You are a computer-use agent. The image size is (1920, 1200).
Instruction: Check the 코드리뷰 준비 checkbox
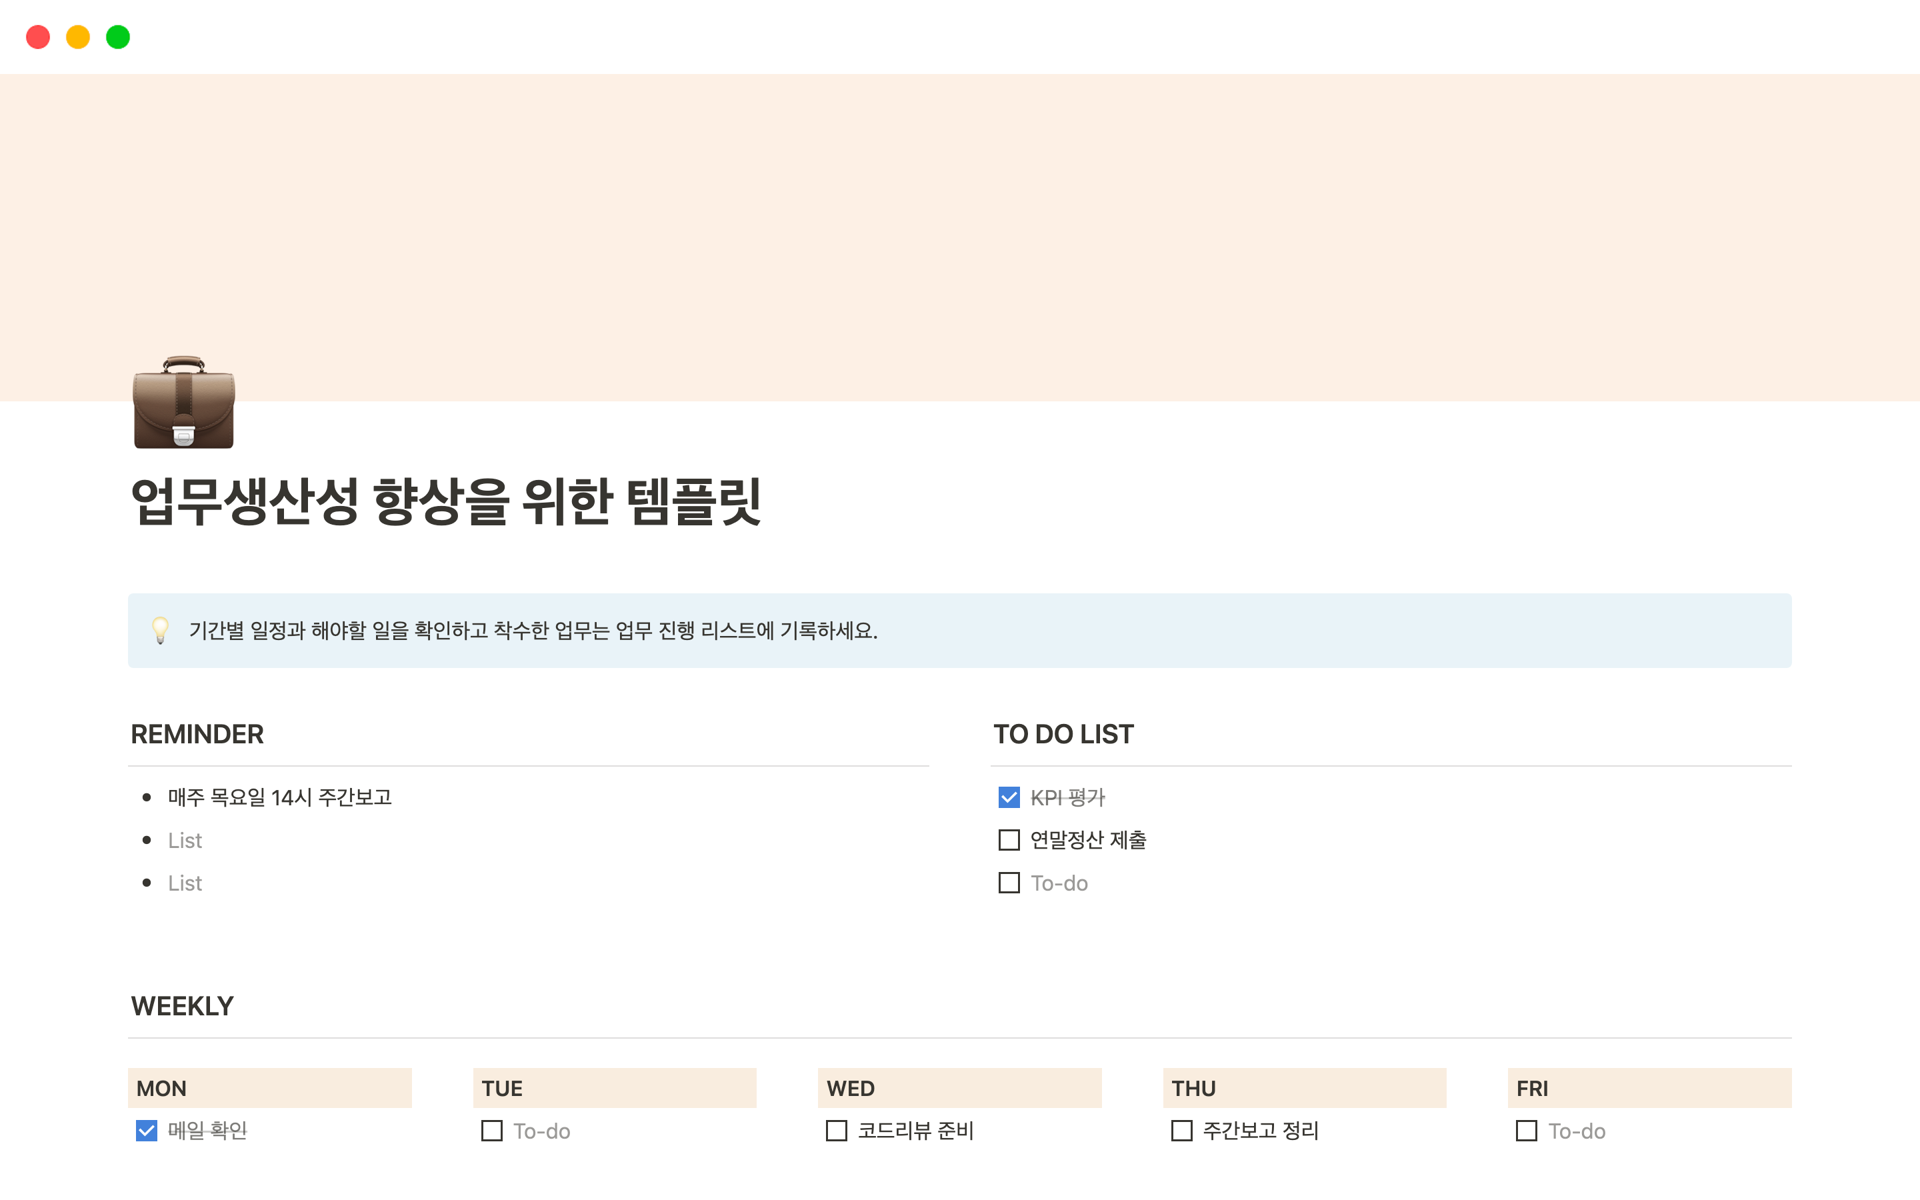837,1131
